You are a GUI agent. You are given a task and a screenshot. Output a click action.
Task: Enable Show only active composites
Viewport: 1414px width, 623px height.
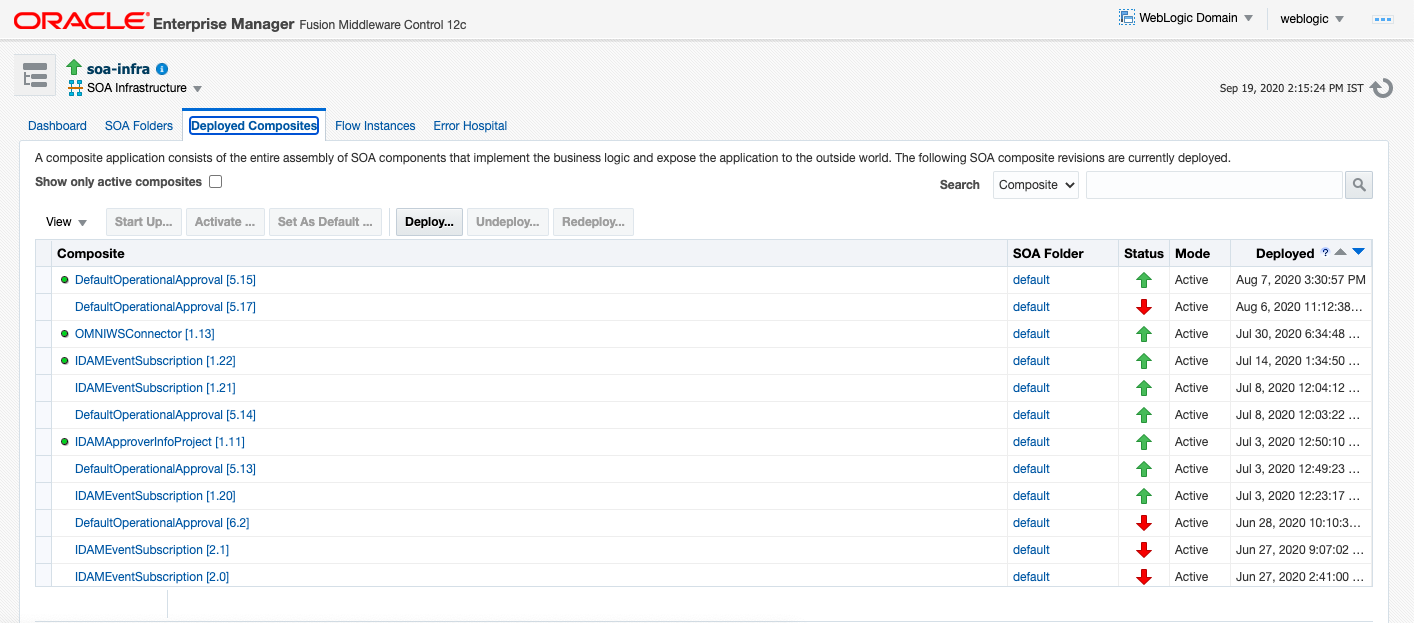(215, 182)
